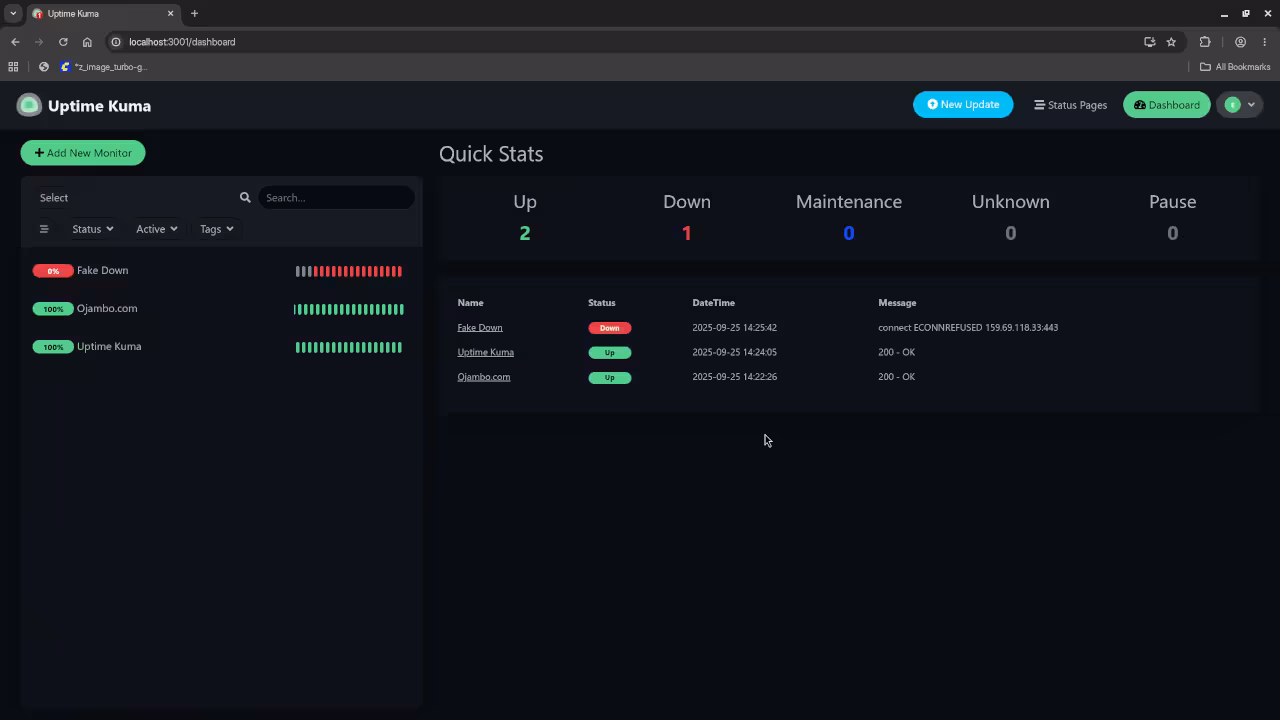The image size is (1280, 720).
Task: Click Up badge in Ojambo.com row
Action: click(609, 377)
